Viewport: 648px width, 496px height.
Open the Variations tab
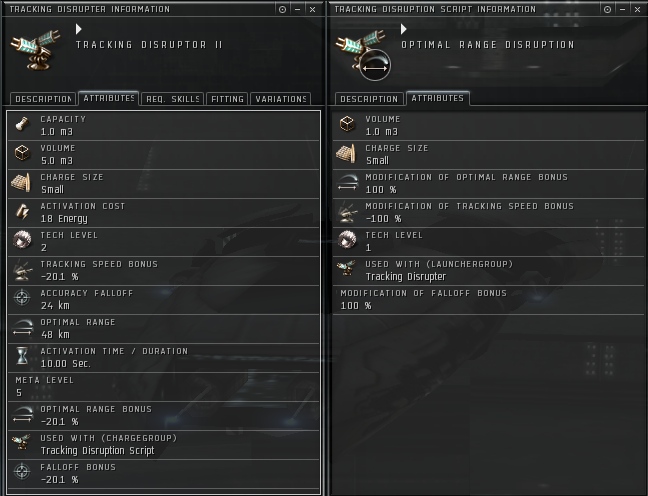281,99
